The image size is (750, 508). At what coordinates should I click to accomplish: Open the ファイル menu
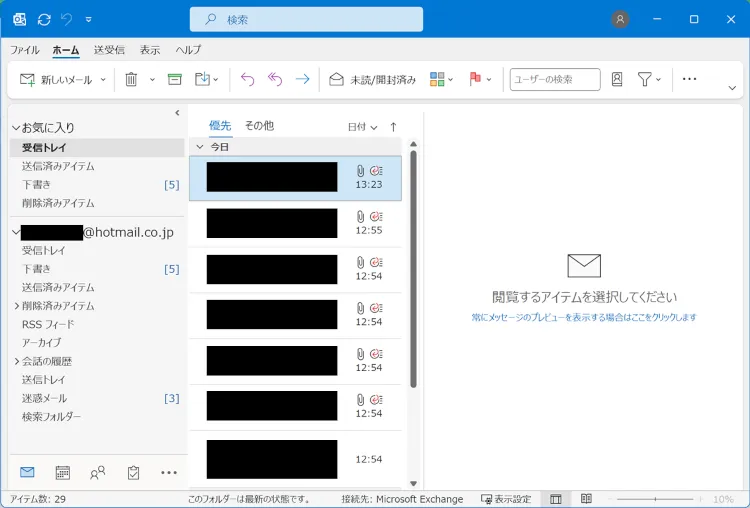click(24, 50)
